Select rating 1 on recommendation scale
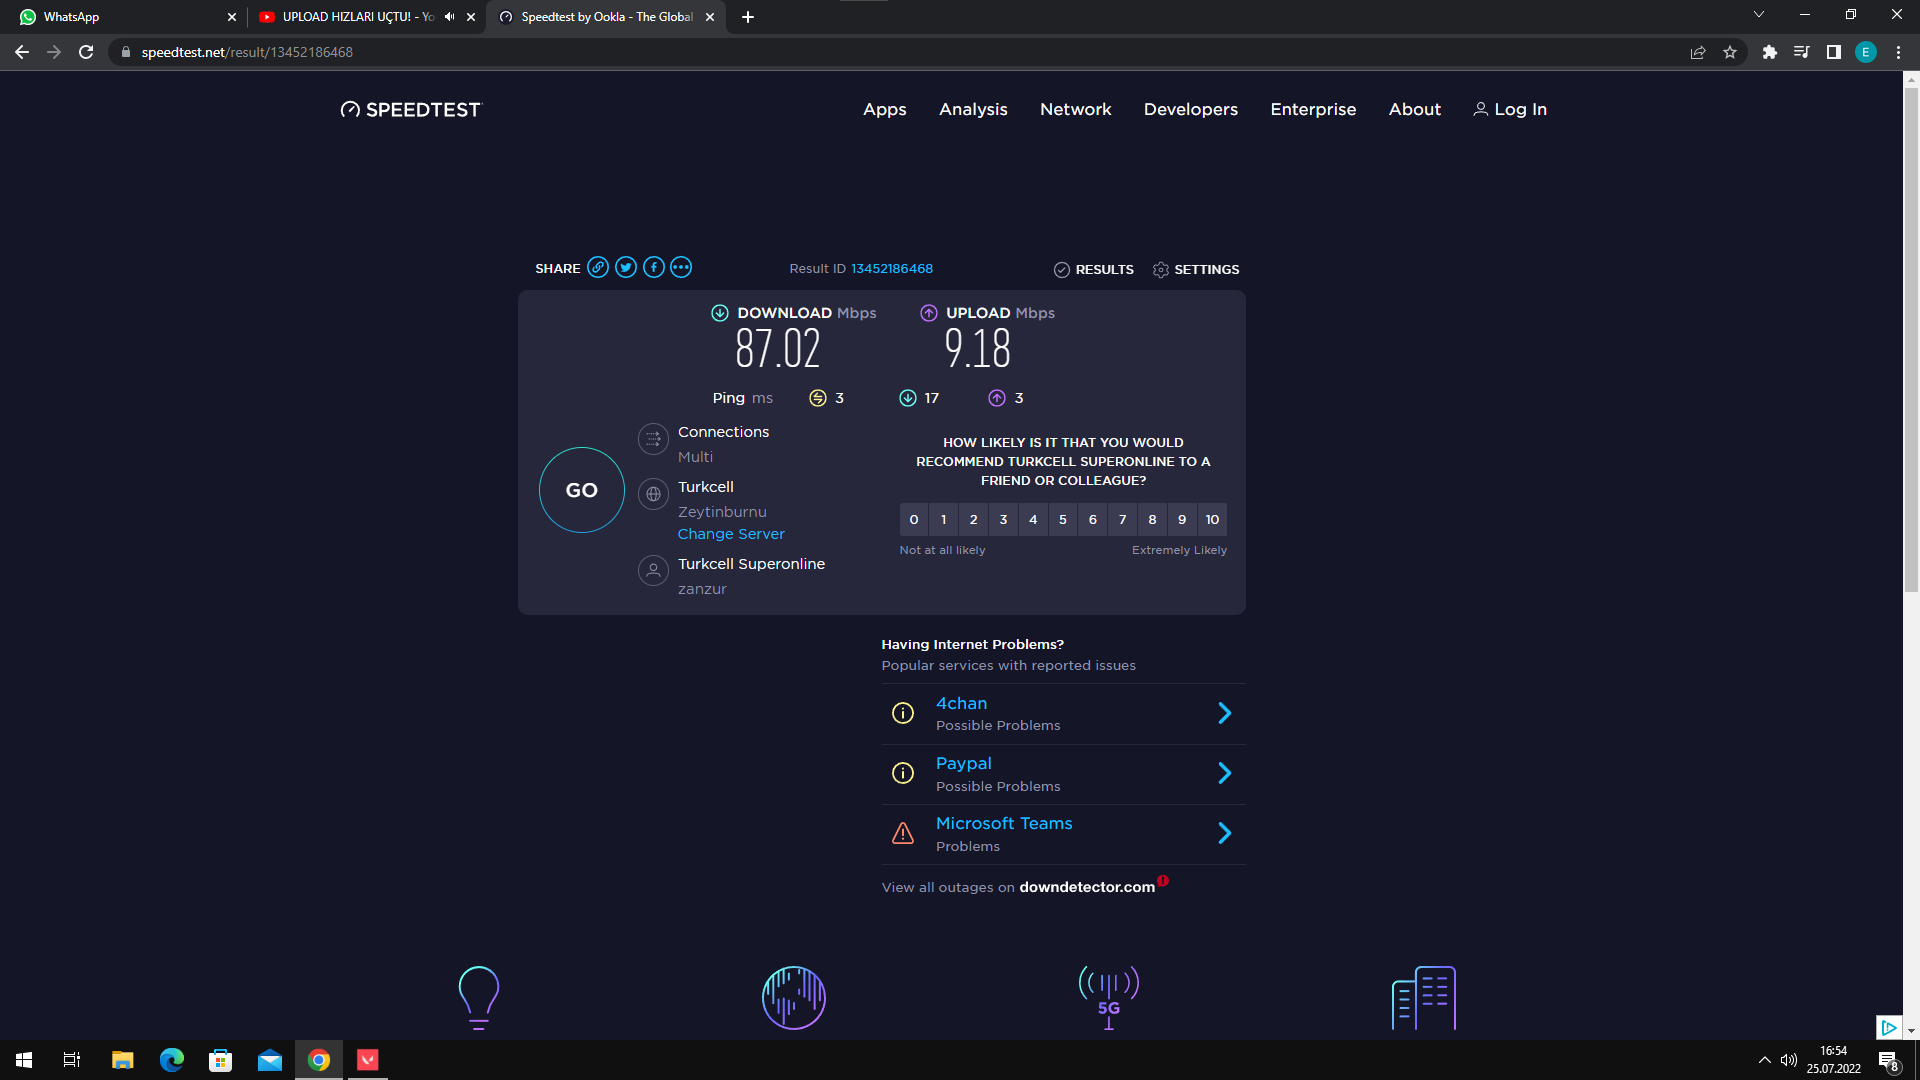The width and height of the screenshot is (1920, 1080). (943, 520)
